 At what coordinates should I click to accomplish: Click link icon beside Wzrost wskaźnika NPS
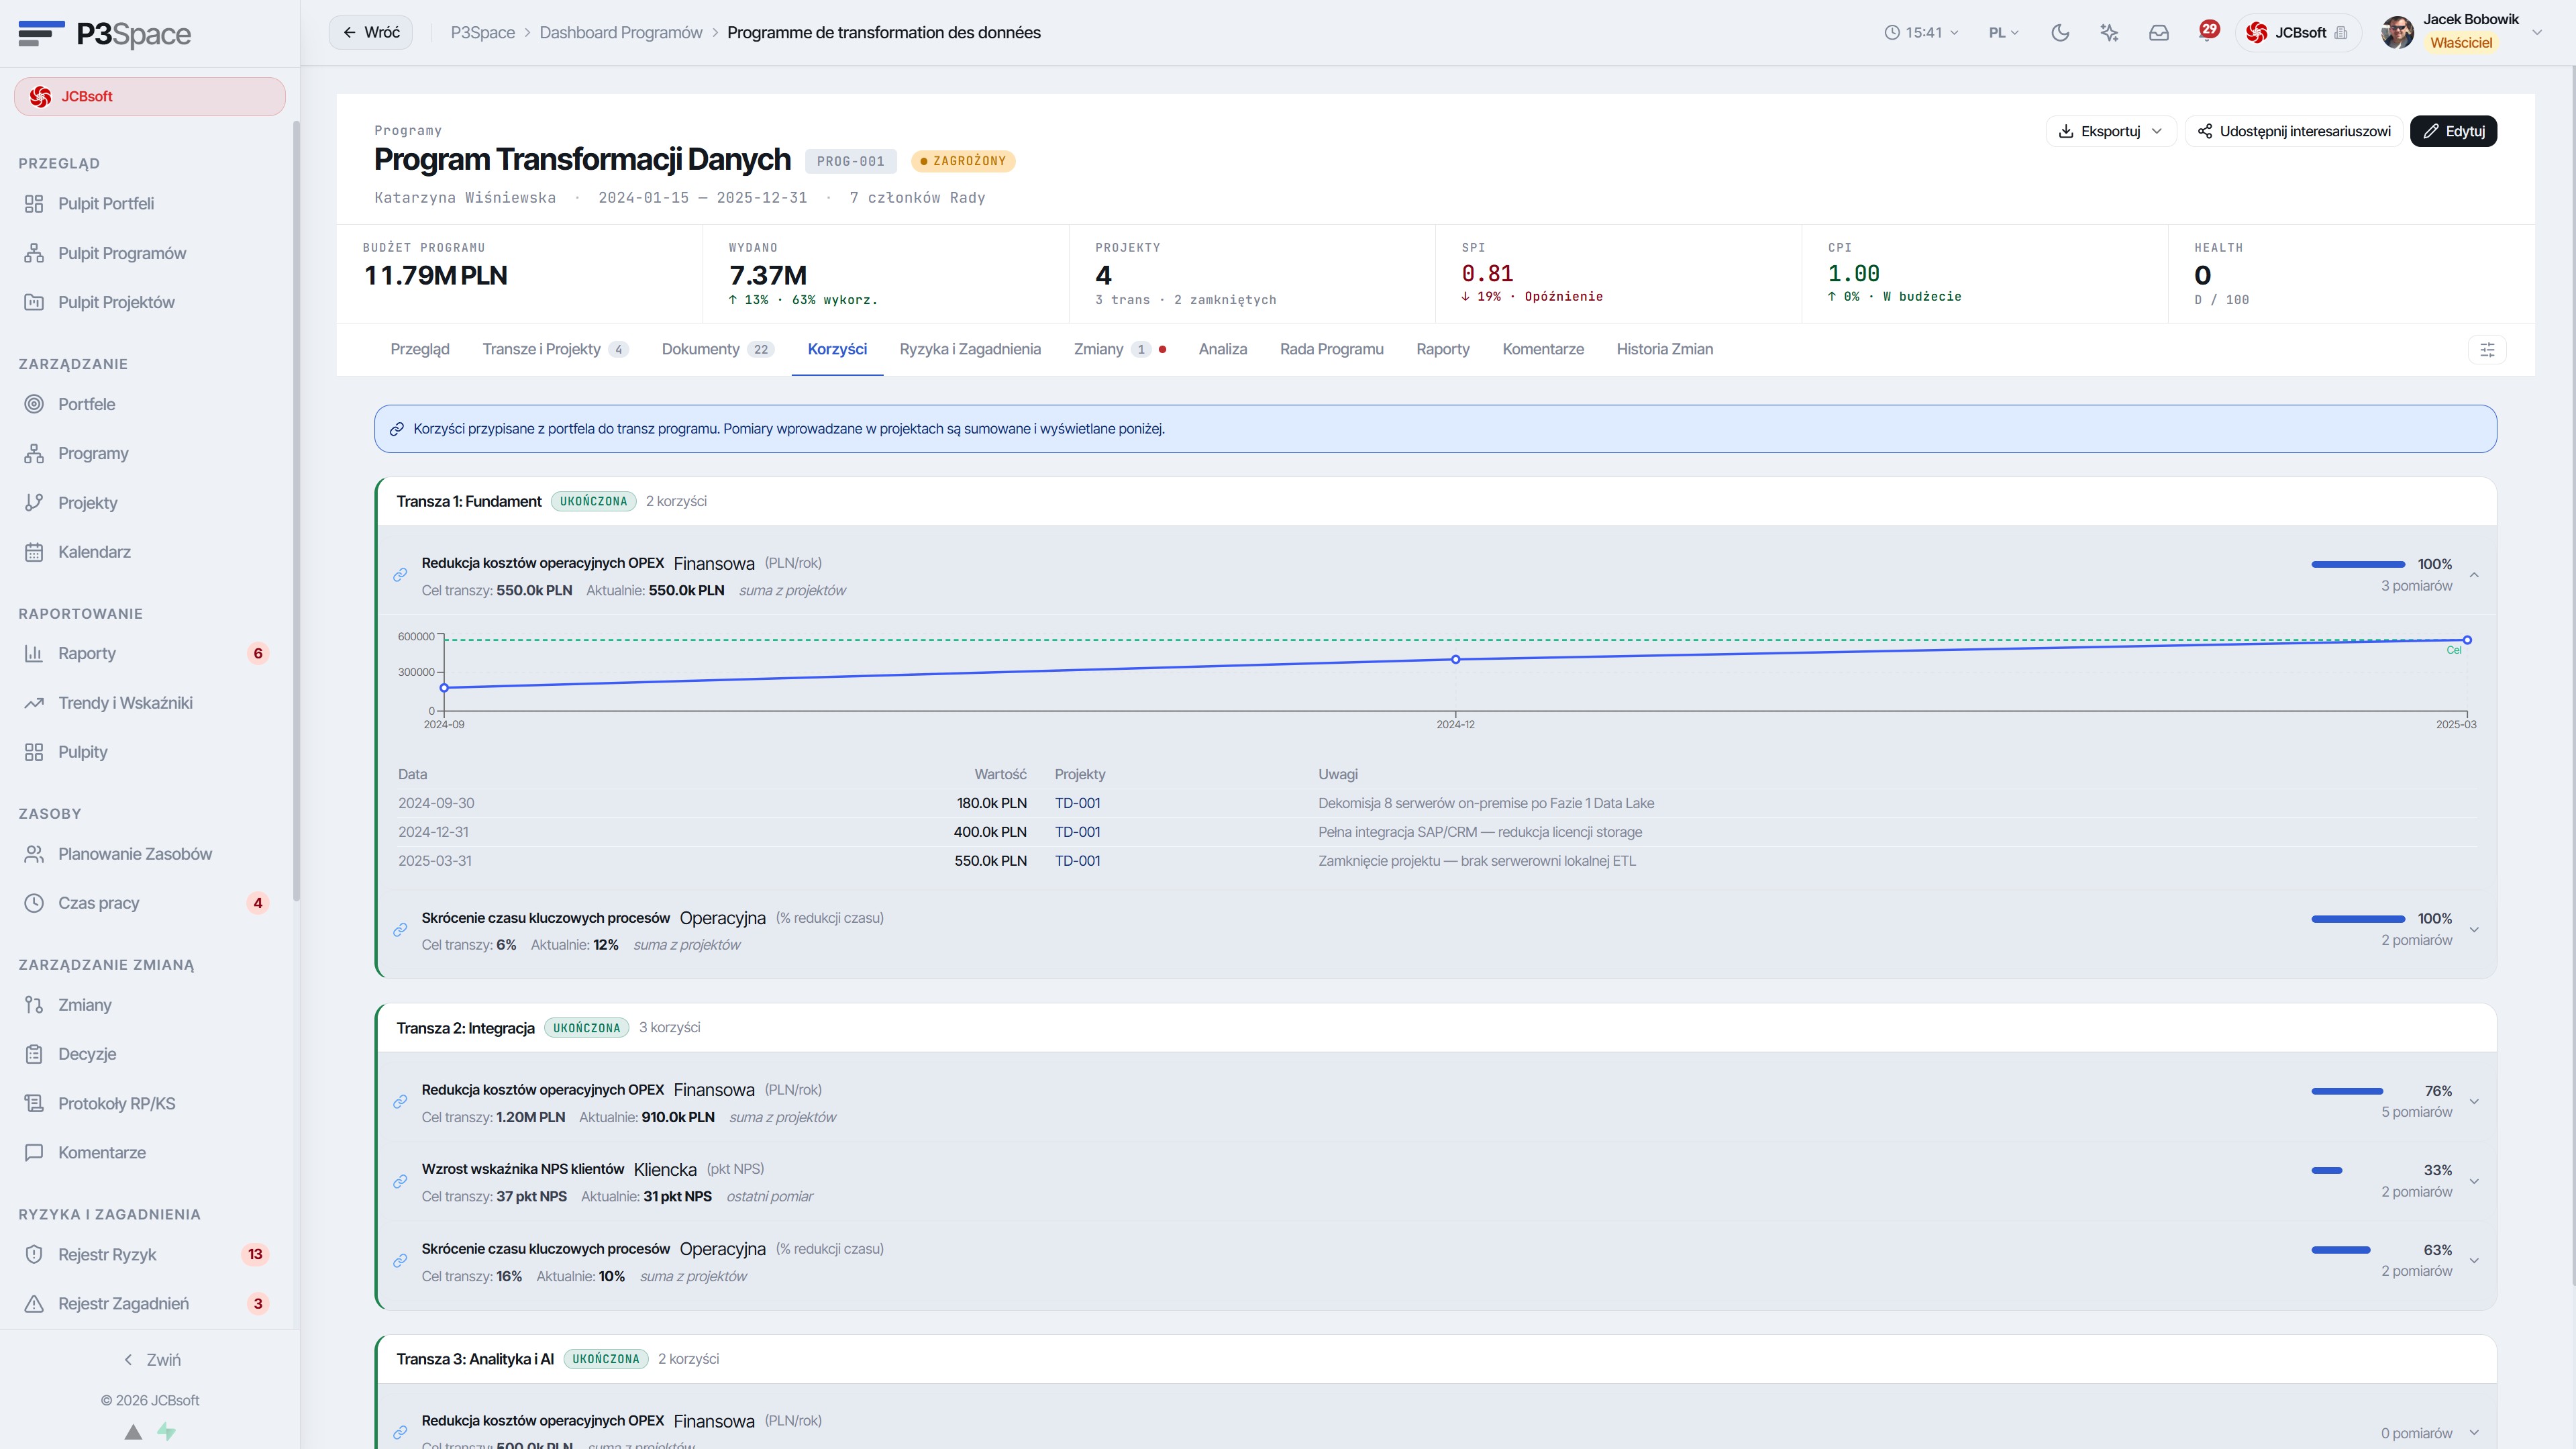click(x=400, y=1182)
